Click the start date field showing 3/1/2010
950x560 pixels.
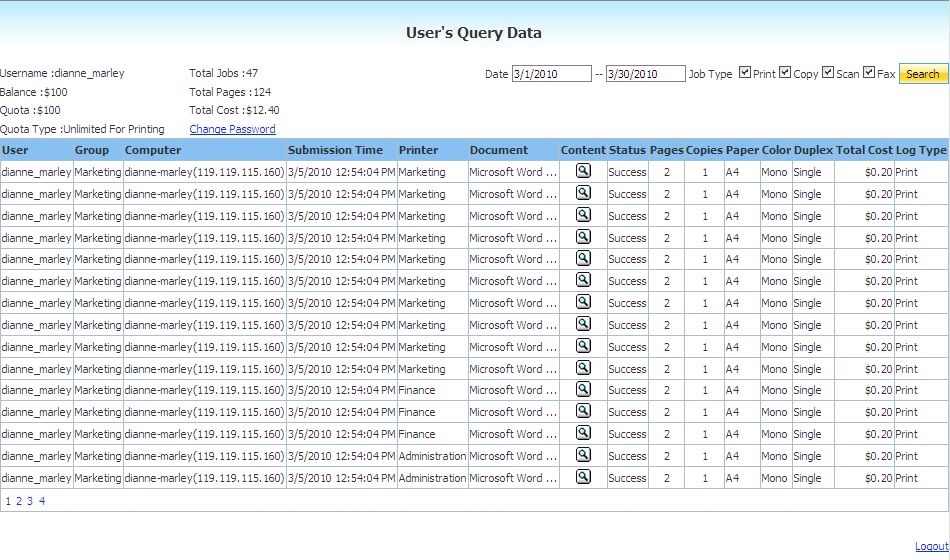coord(551,74)
